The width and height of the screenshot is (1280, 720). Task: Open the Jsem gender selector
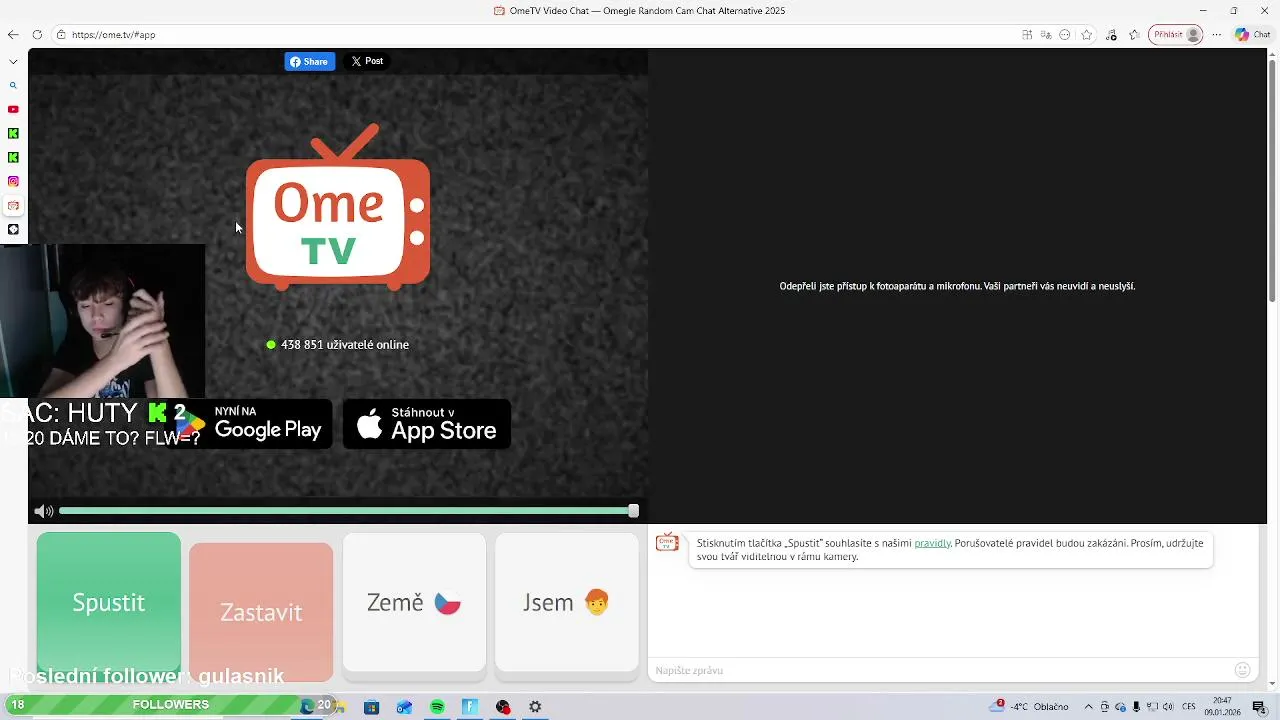[566, 602]
